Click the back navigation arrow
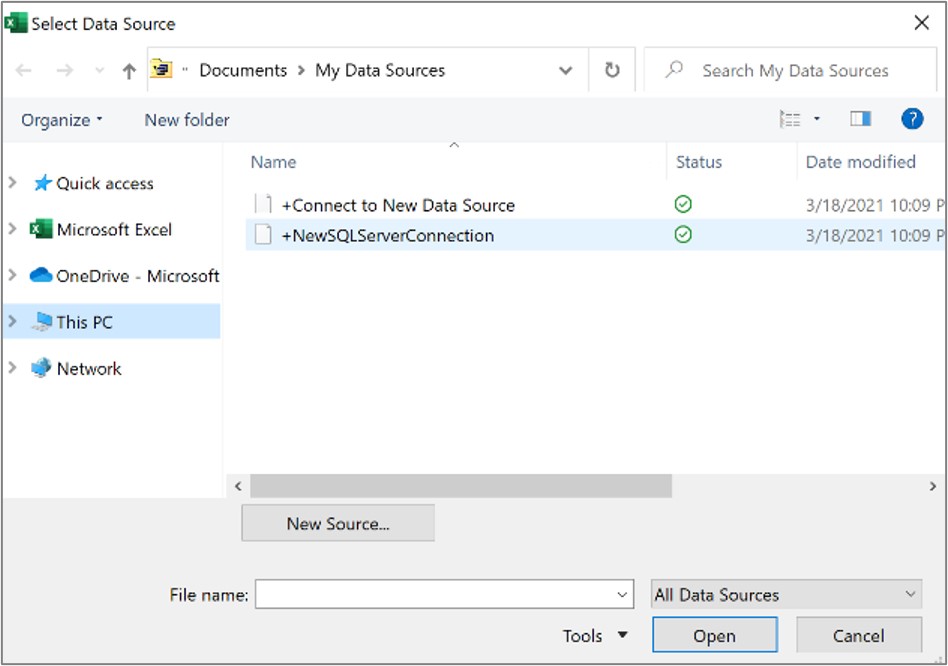 point(22,70)
